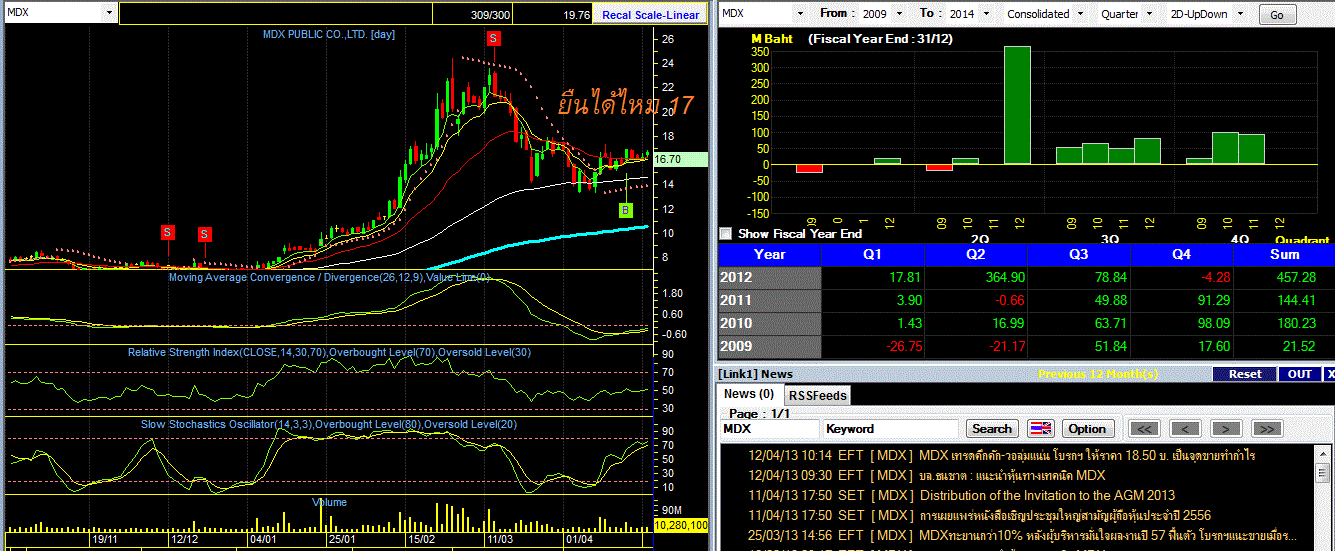This screenshot has height=551, width=1335.
Task: Enable Show Fiscal Year End checkbox
Action: coord(726,234)
